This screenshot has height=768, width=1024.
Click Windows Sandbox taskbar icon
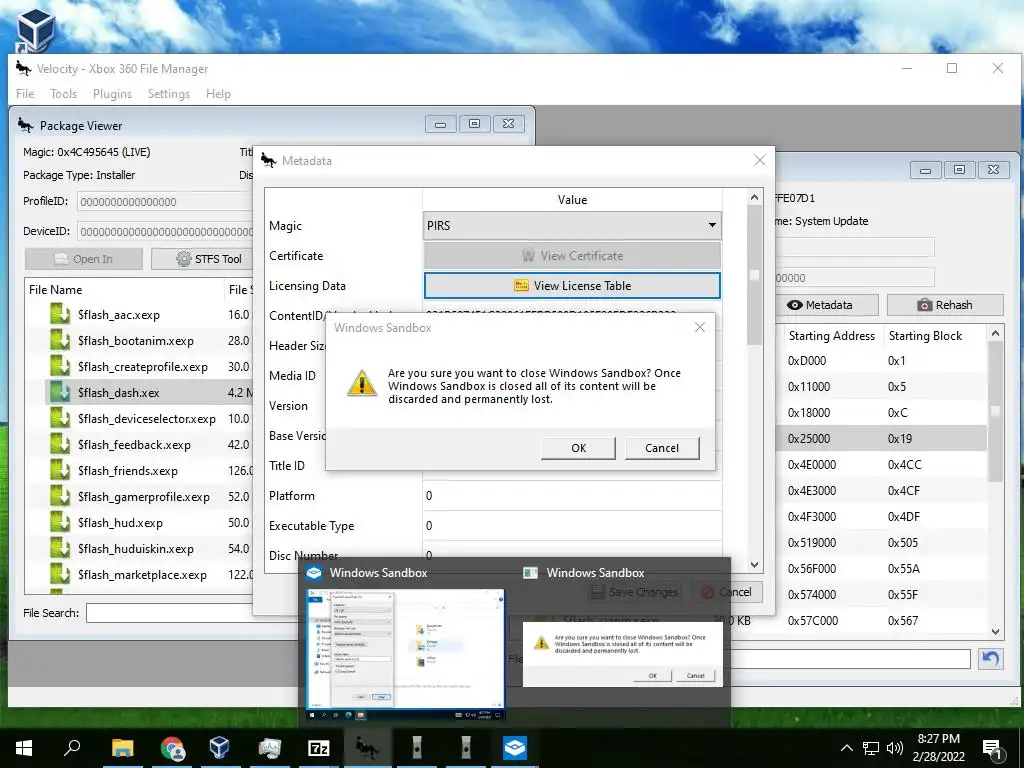515,748
